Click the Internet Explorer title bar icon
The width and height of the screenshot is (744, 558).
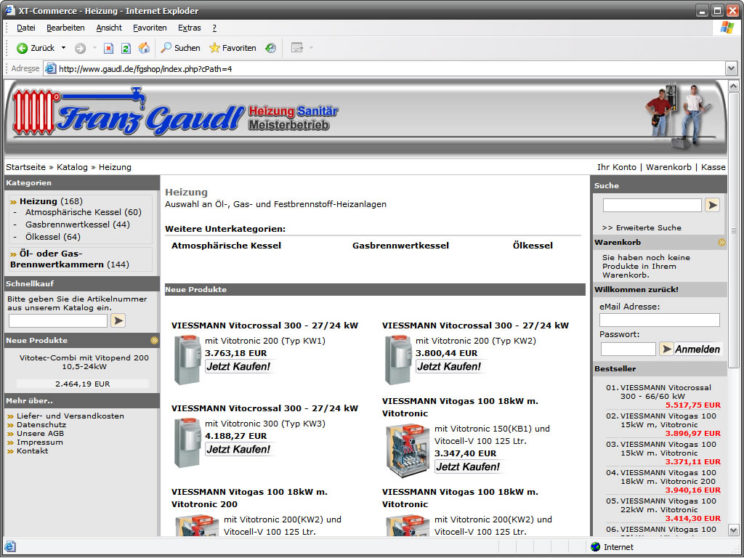click(9, 10)
